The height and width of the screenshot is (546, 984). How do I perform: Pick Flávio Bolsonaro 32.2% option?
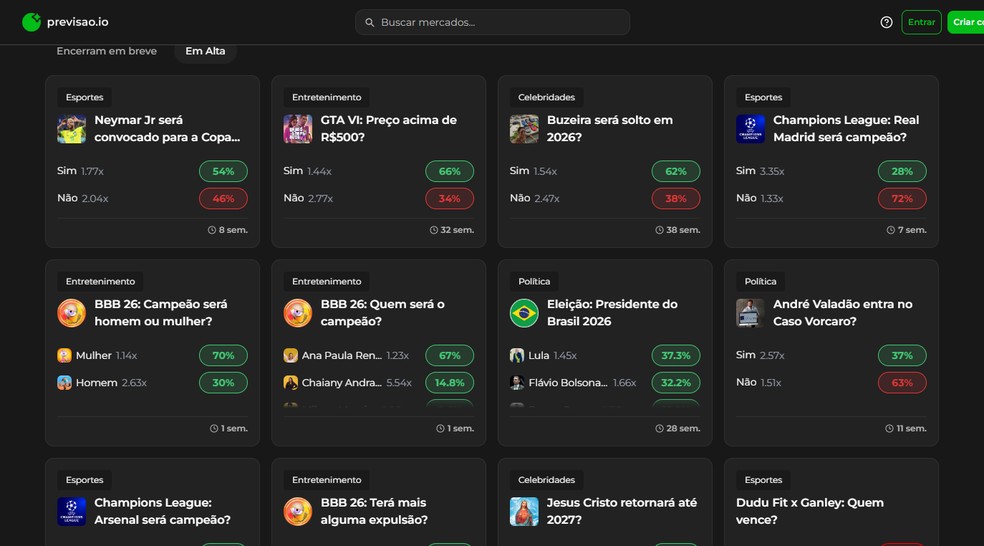(676, 382)
